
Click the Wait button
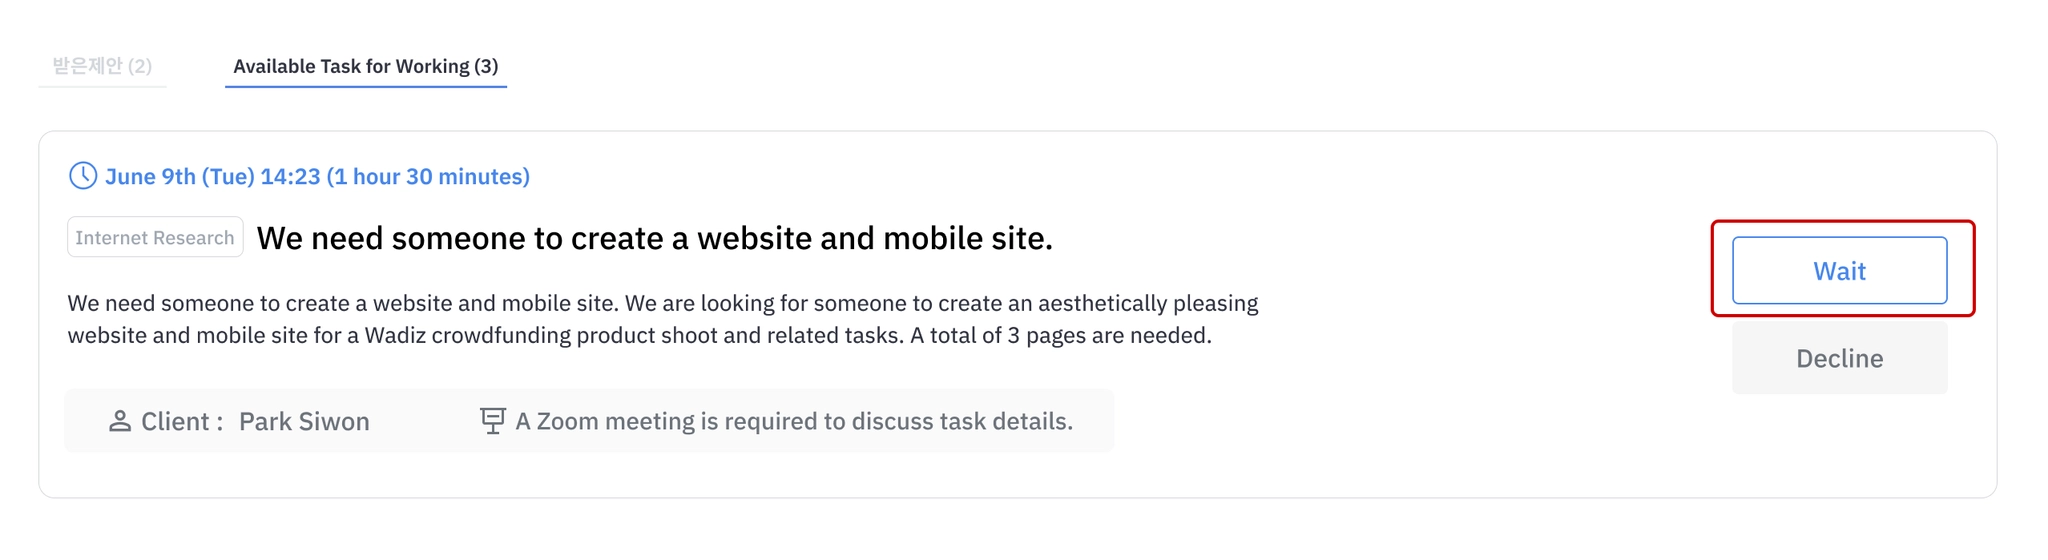click(1839, 270)
